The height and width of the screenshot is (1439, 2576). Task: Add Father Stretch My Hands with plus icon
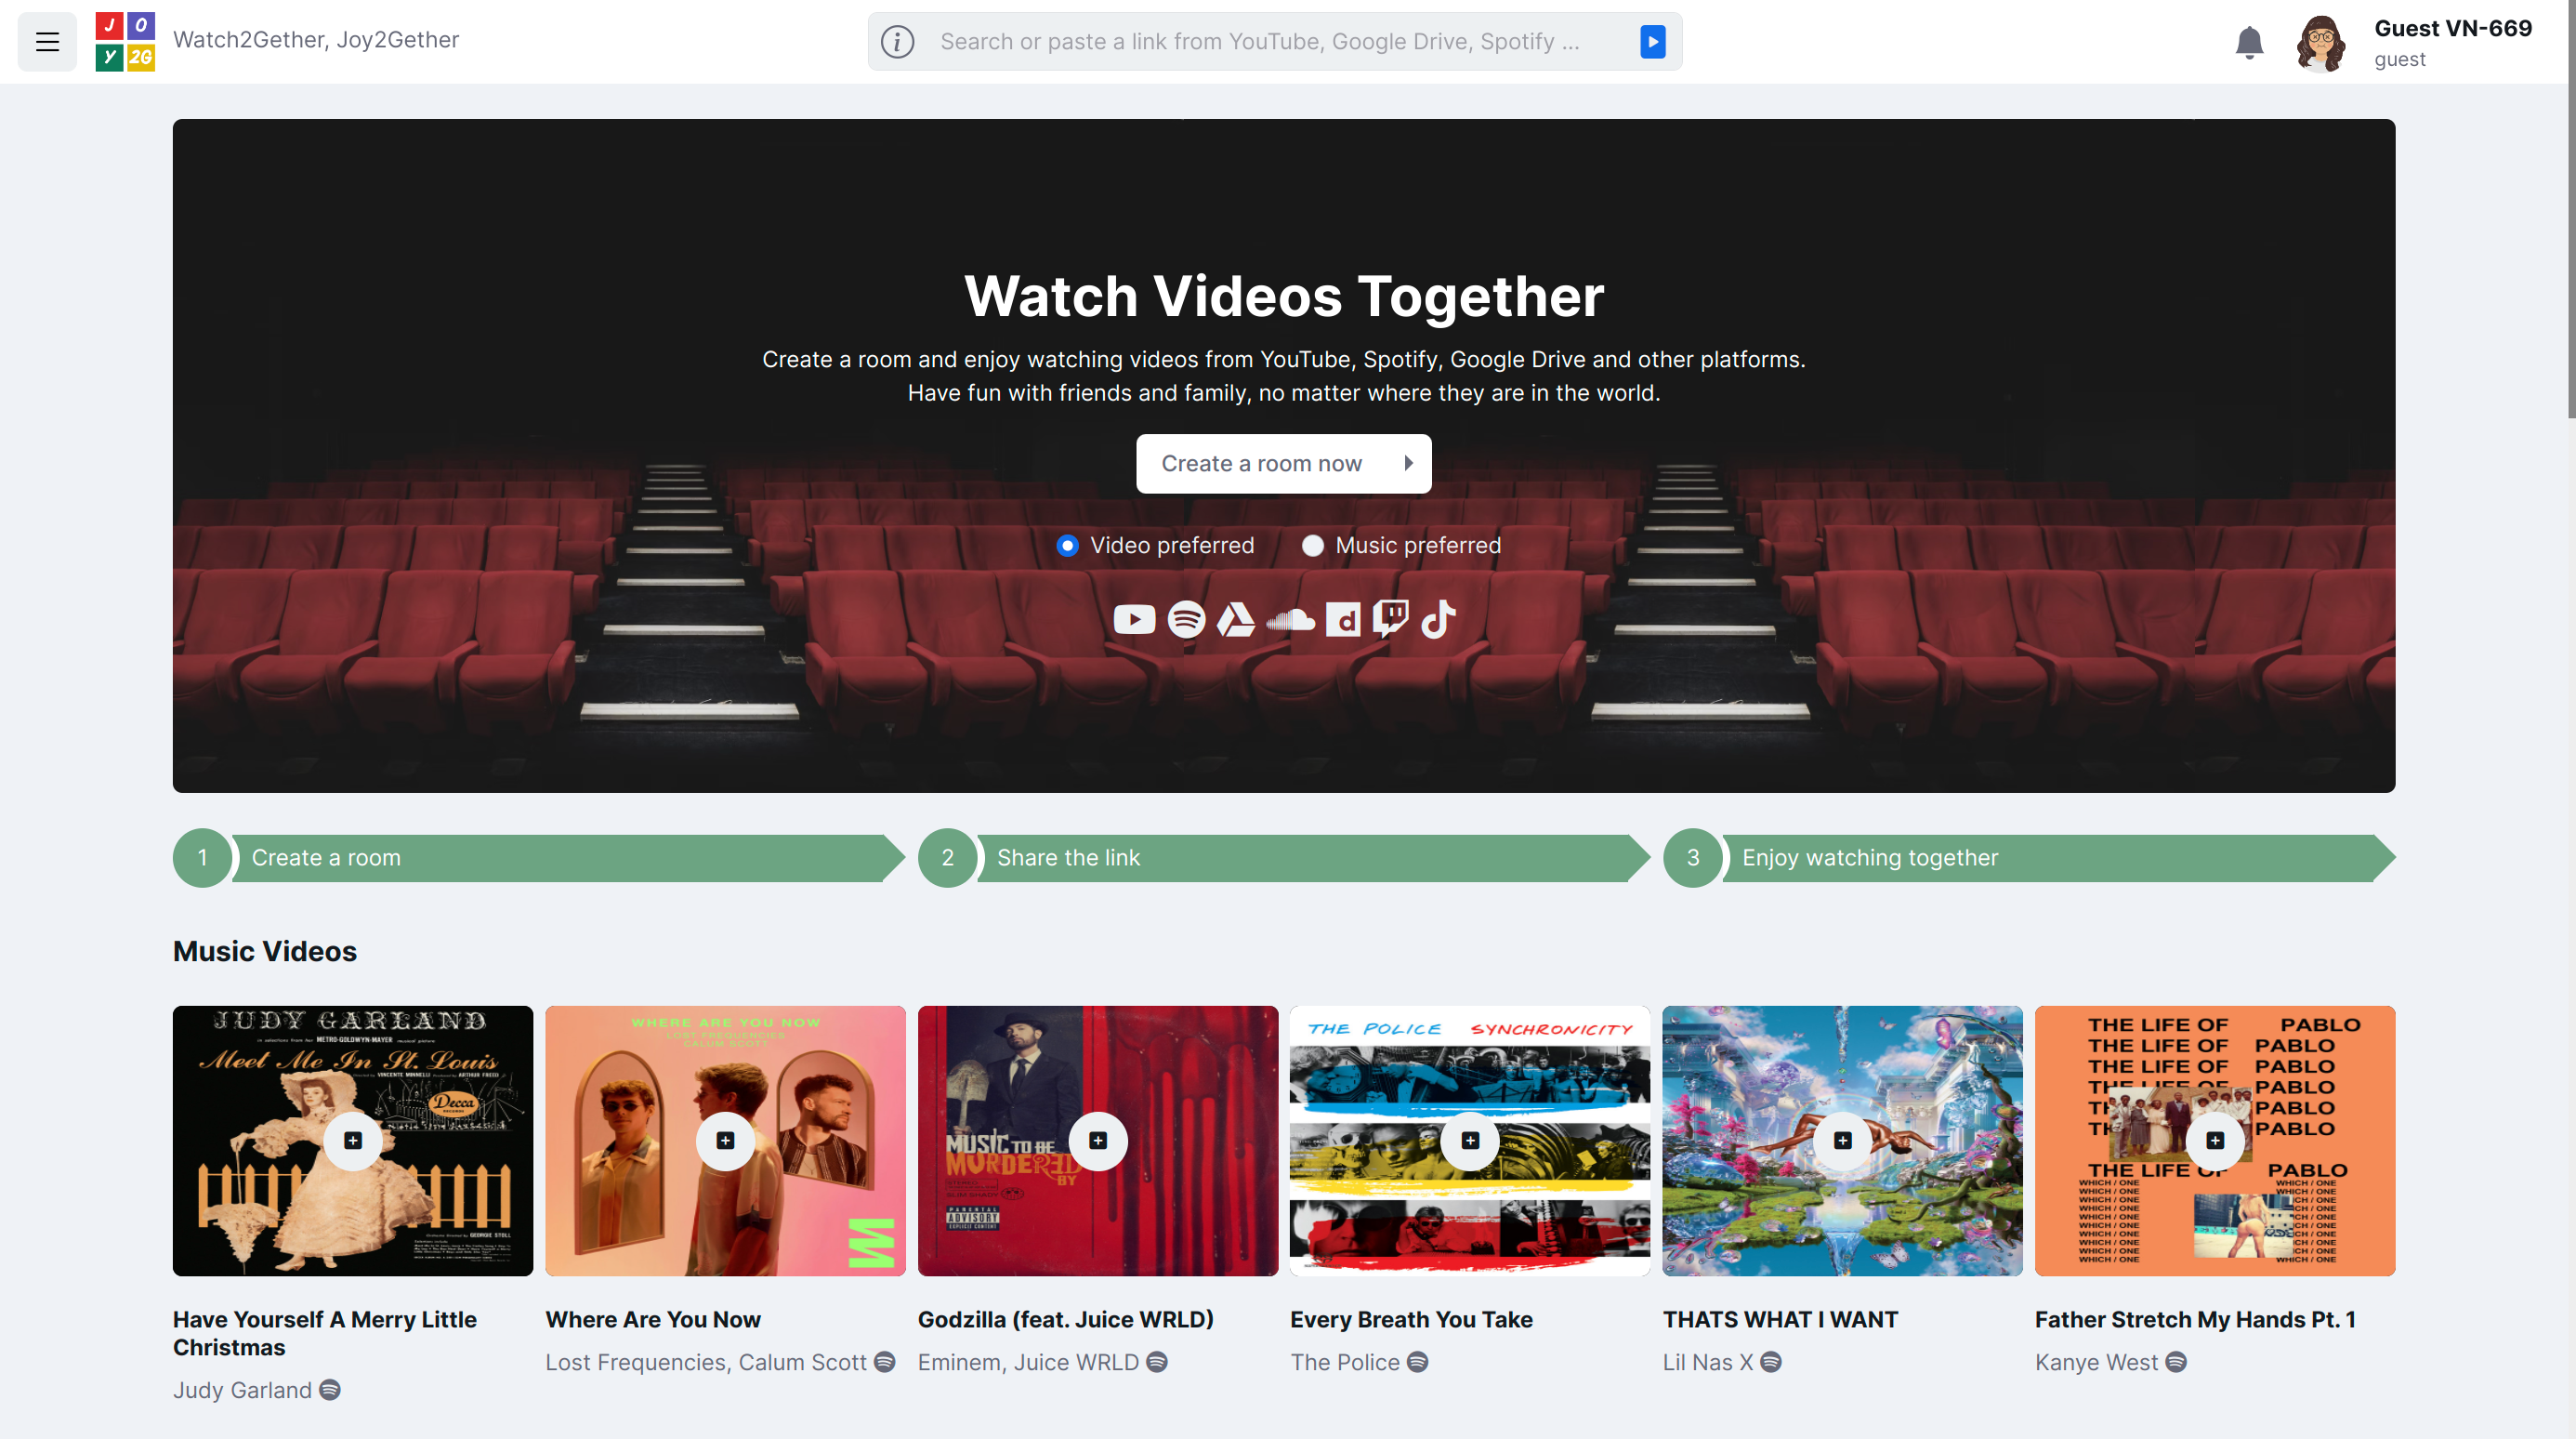pos(2215,1141)
